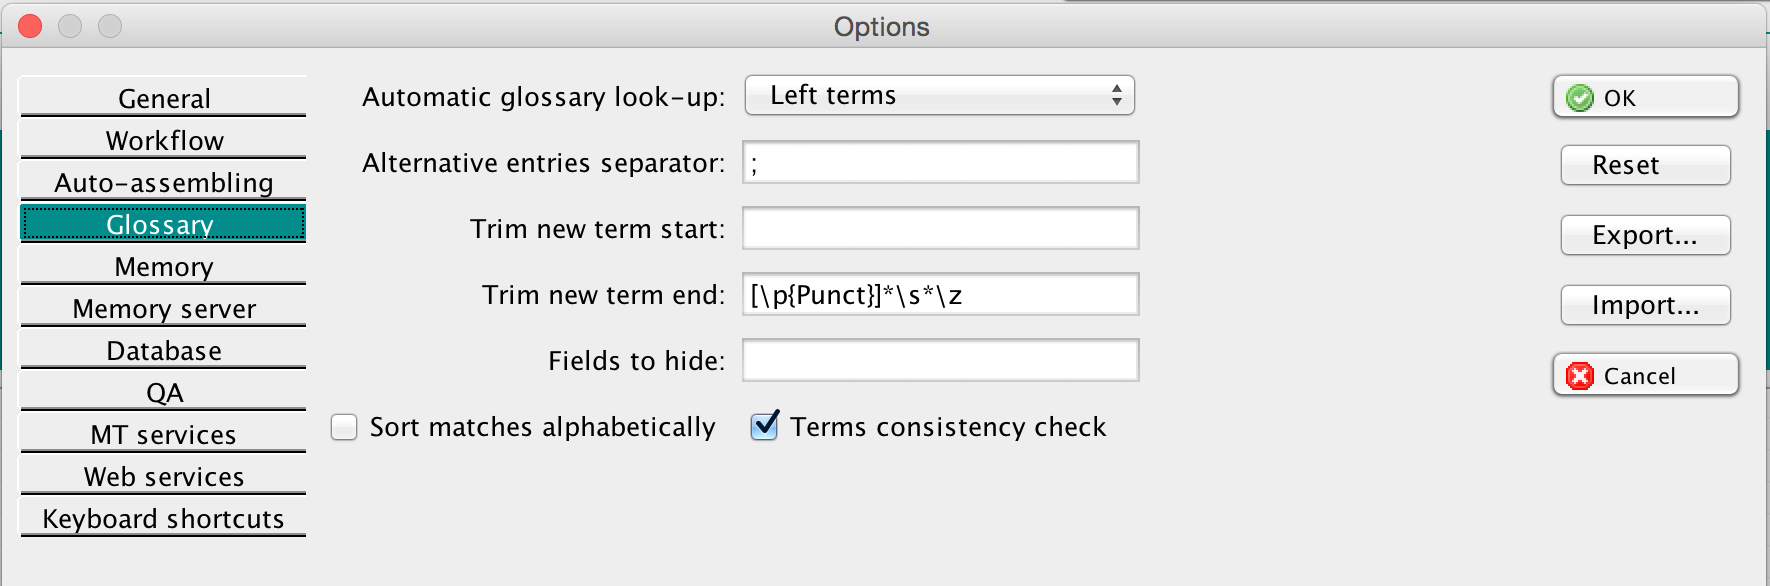
Task: Click the Export... button
Action: [1645, 235]
